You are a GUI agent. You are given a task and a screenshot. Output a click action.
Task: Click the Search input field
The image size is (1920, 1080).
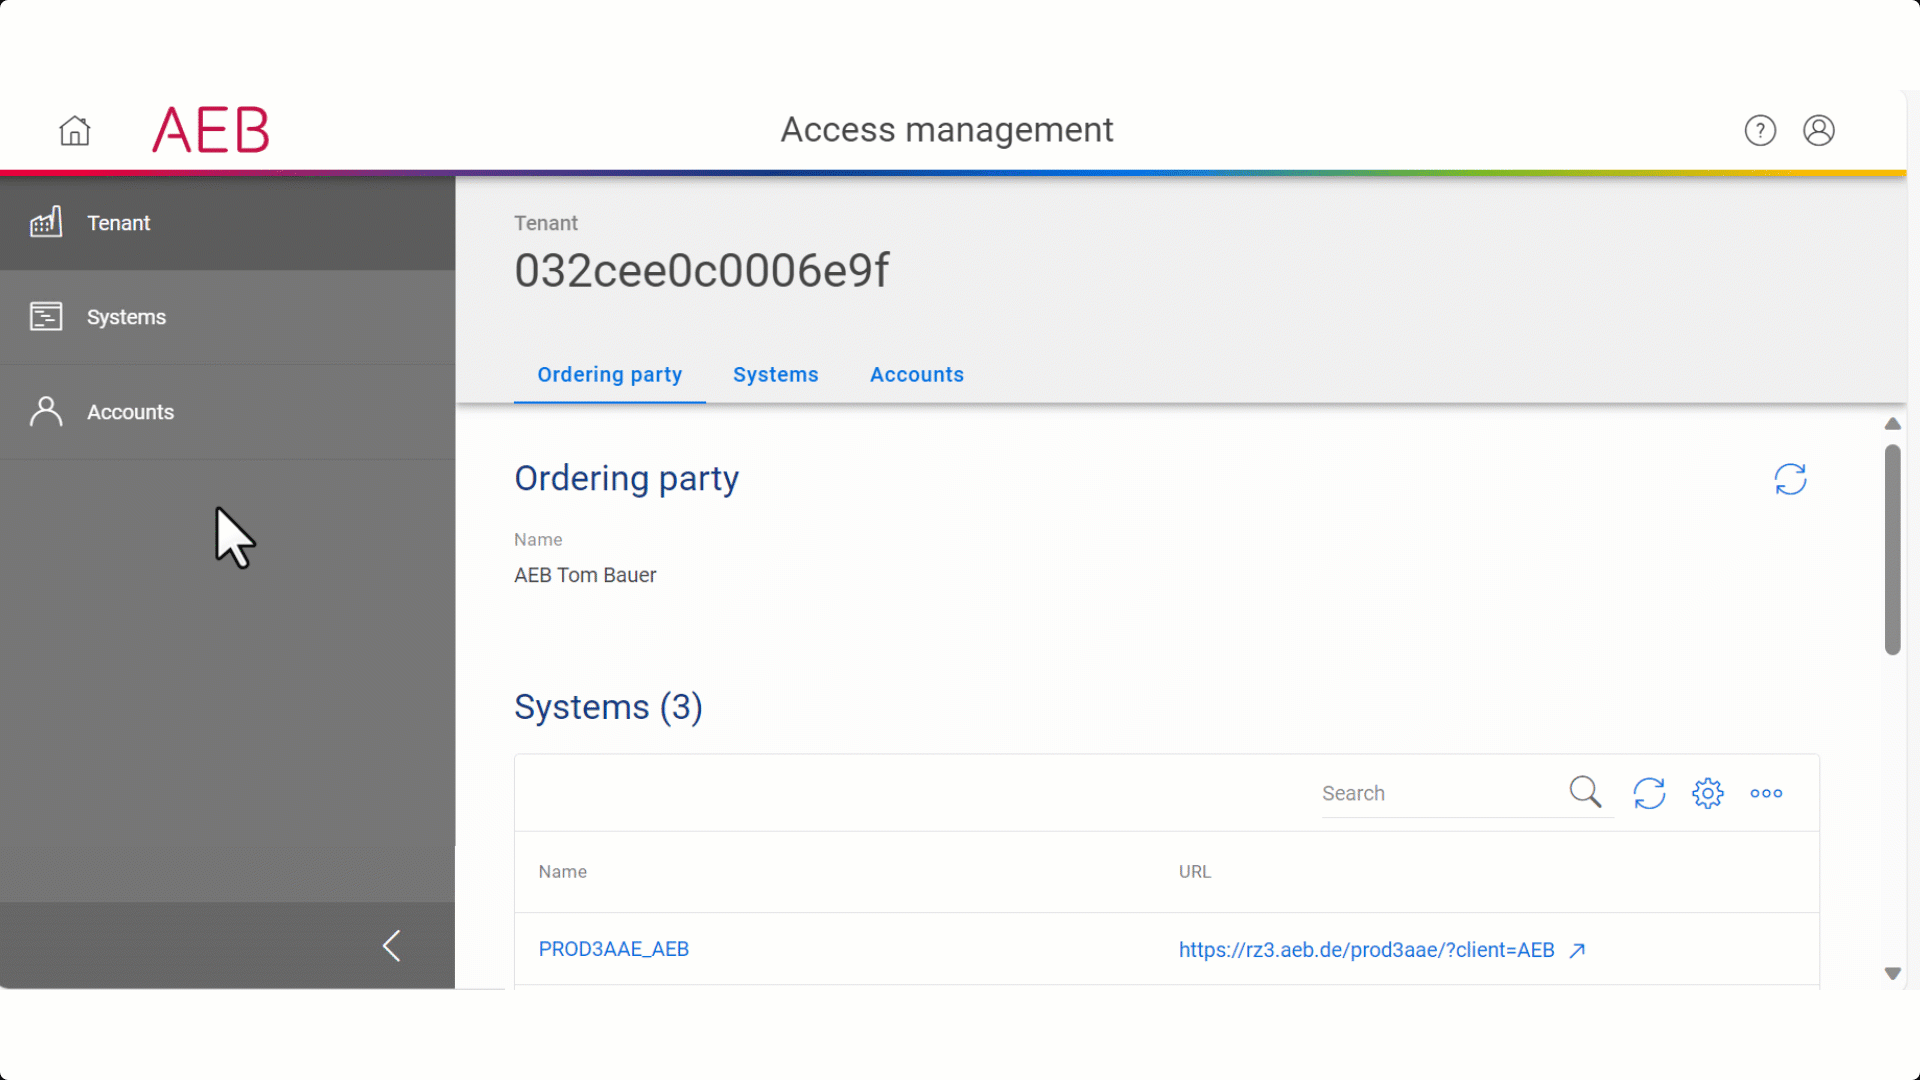click(1440, 793)
